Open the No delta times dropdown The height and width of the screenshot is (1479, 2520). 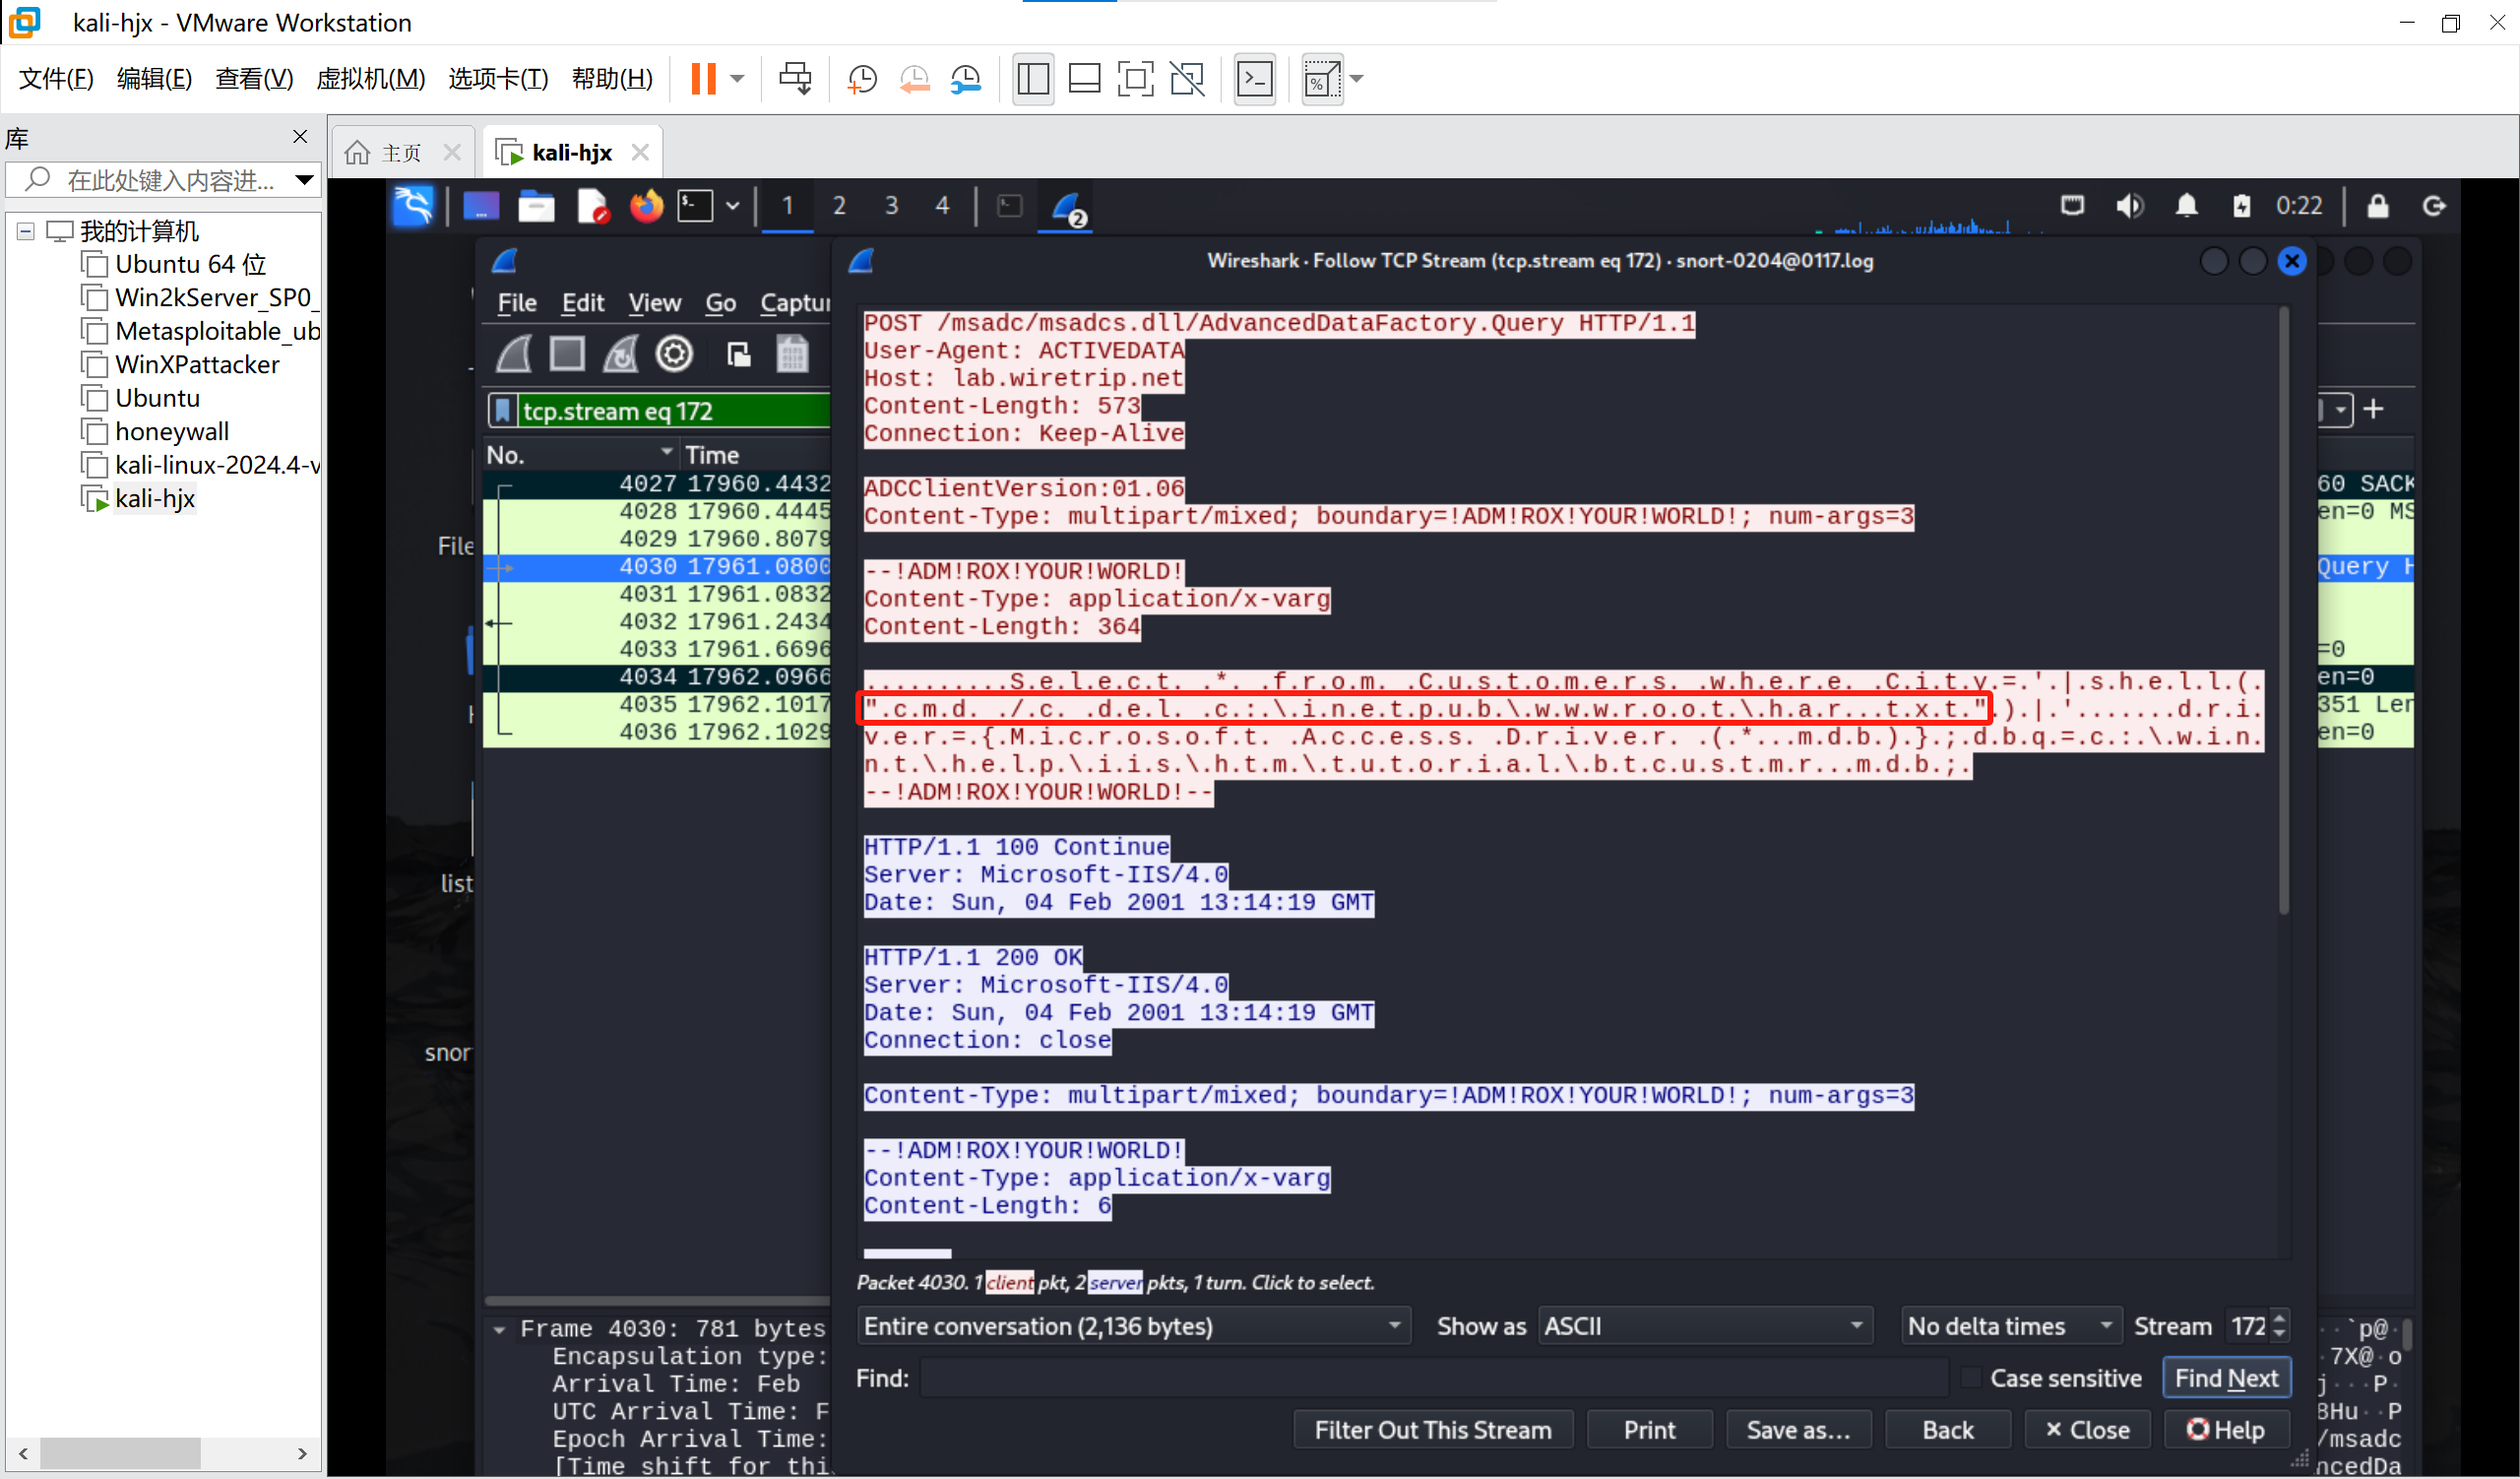[x=2011, y=1327]
